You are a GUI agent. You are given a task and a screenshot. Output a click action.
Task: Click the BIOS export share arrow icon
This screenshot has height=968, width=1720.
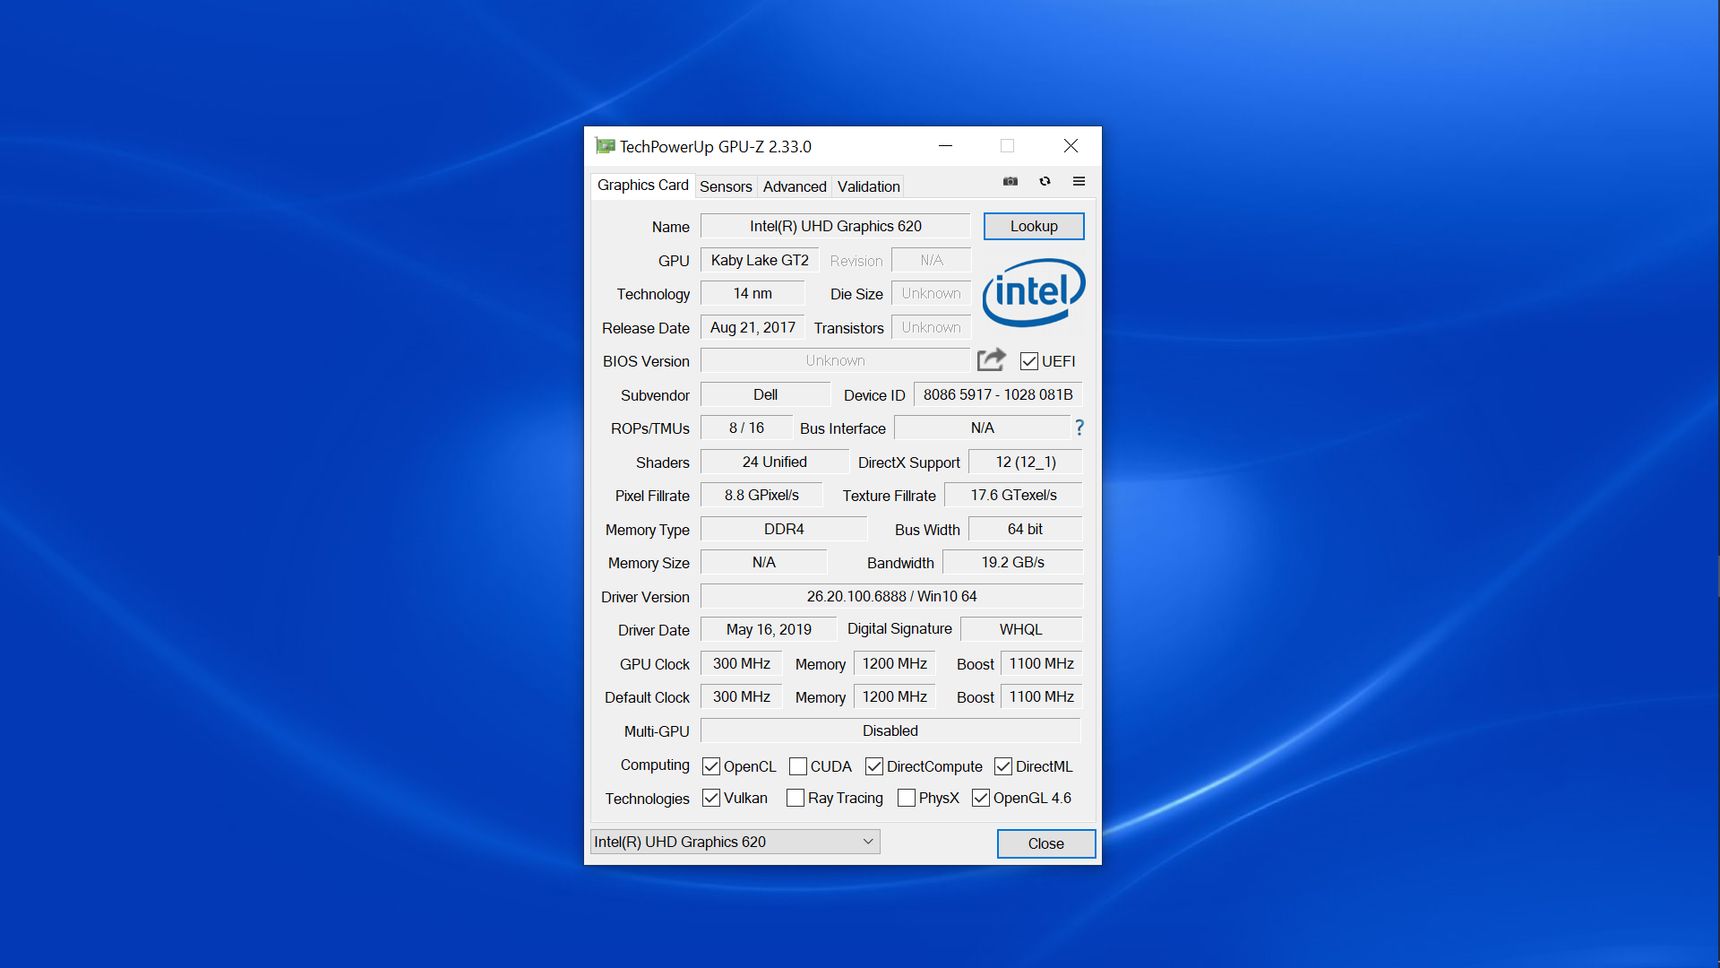(991, 360)
